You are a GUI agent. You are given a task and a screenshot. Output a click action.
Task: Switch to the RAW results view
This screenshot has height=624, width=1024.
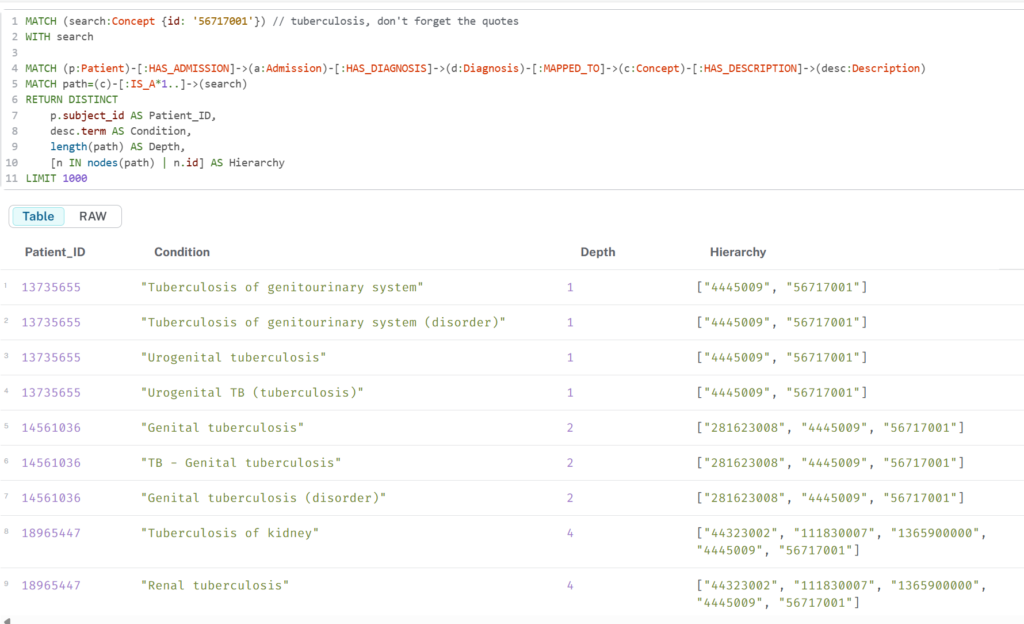[93, 216]
